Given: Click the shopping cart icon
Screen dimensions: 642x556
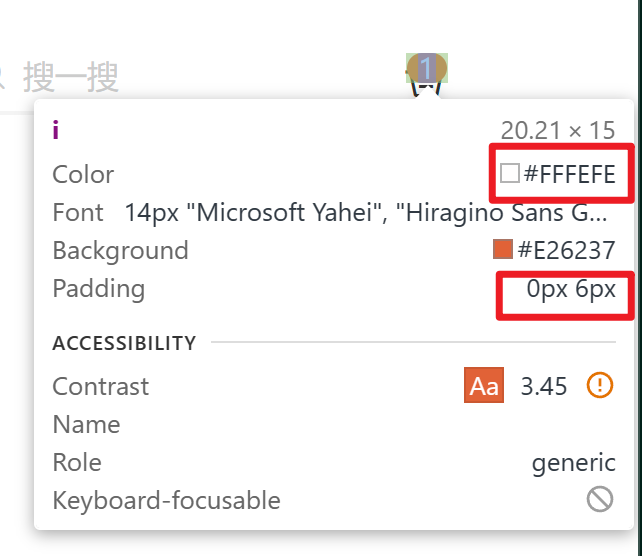Looking at the screenshot, I should click(425, 88).
